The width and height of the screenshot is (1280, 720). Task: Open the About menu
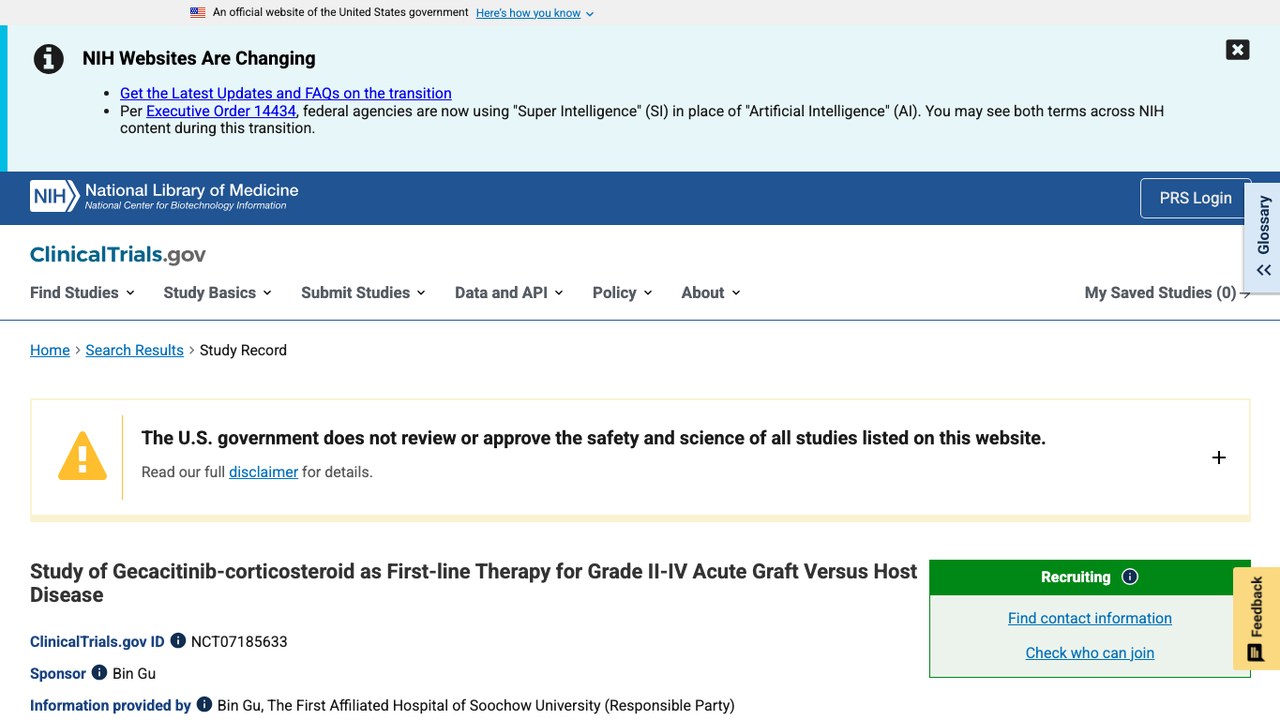(x=711, y=293)
